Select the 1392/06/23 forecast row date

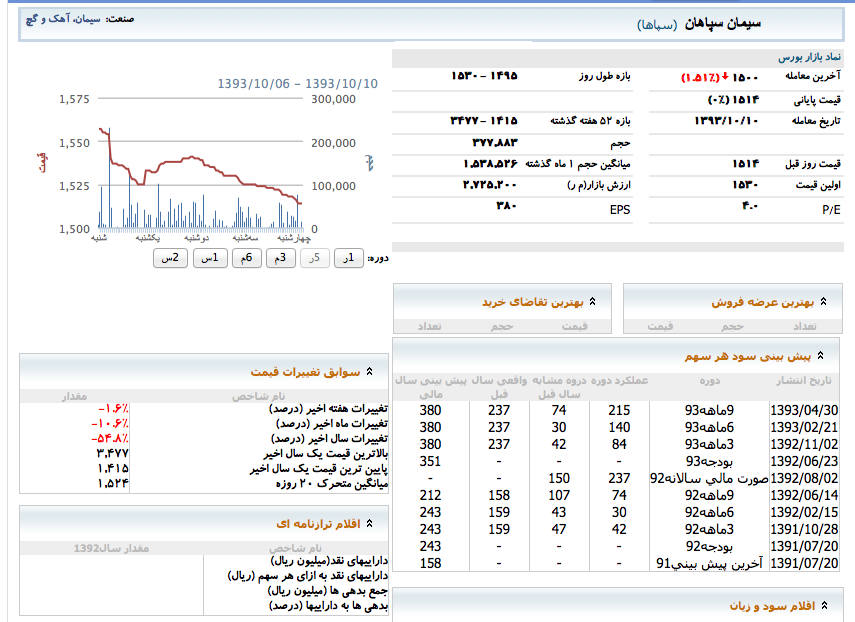click(804, 461)
